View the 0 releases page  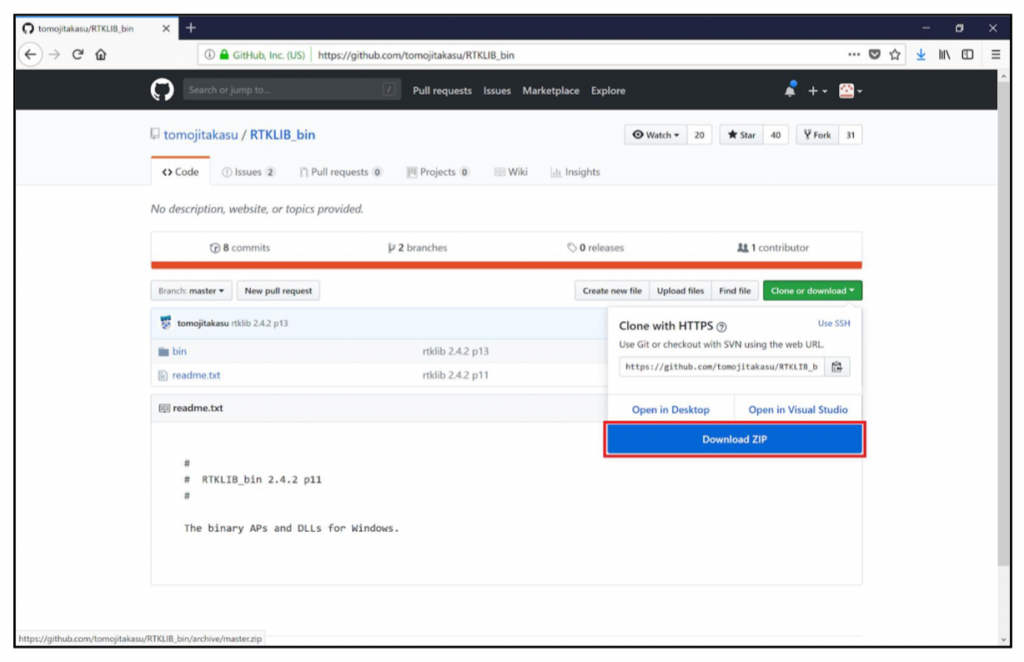595,248
